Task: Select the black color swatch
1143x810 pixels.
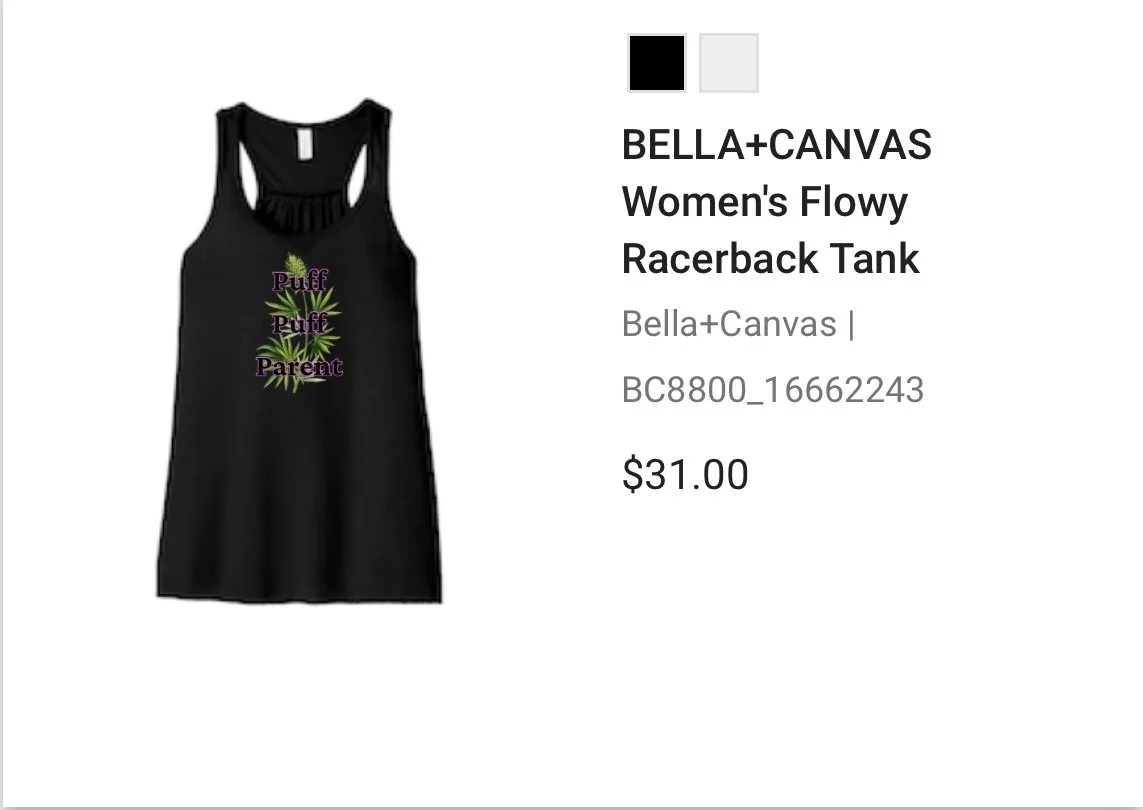Action: click(x=657, y=63)
